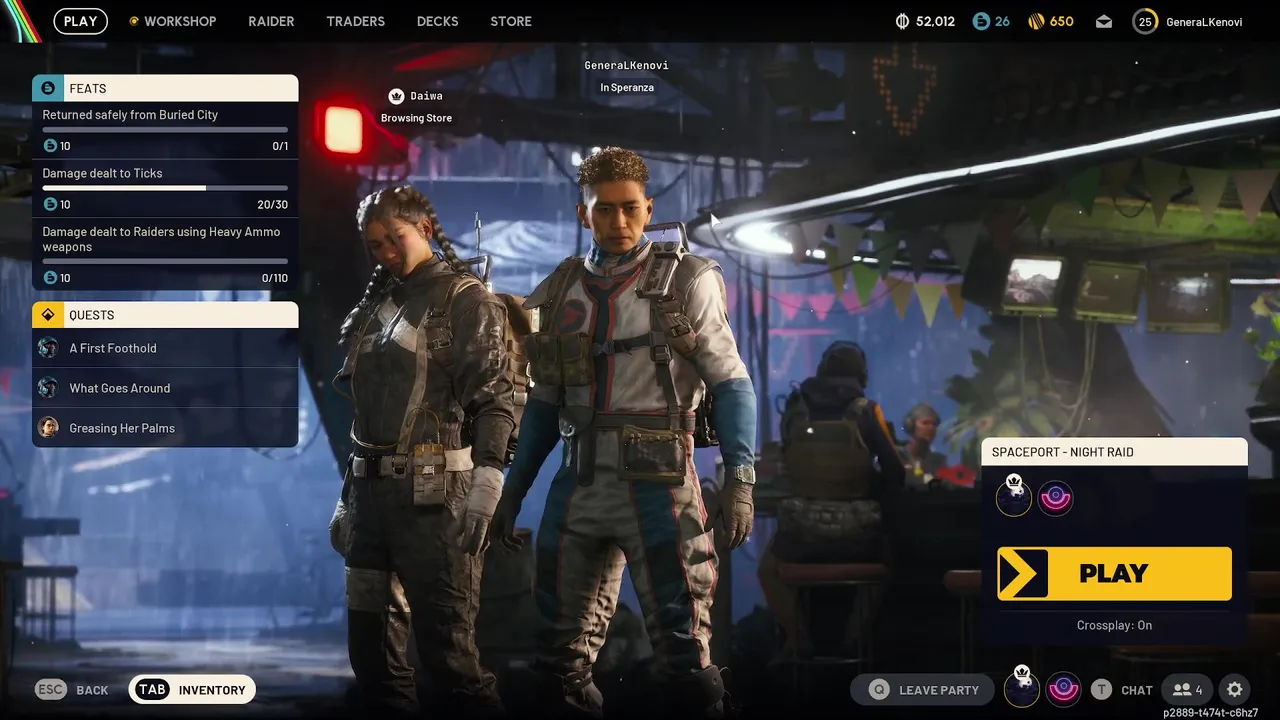The image size is (1280, 720).
Task: Click the ESC key icon
Action: 51,690
